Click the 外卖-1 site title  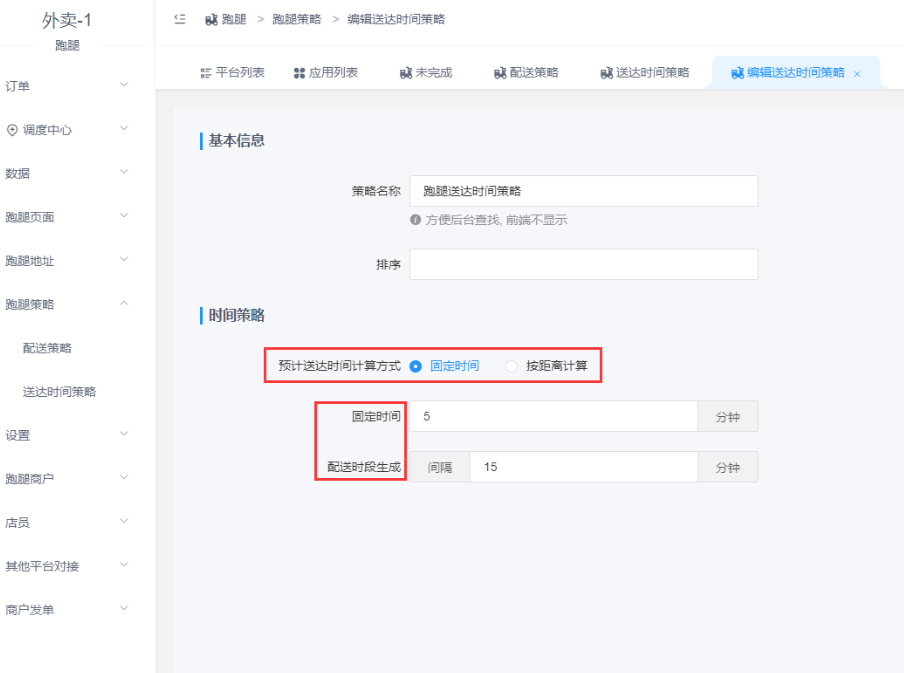point(66,21)
